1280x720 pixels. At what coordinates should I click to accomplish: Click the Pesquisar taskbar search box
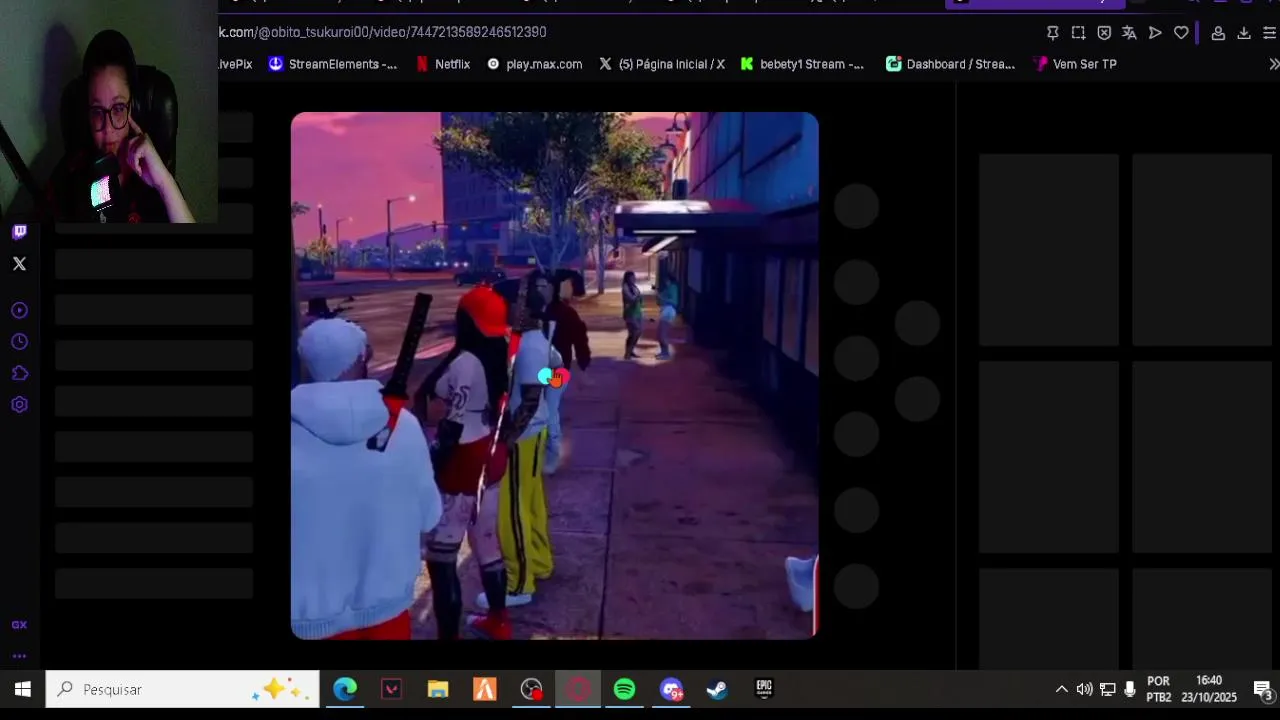[183, 690]
